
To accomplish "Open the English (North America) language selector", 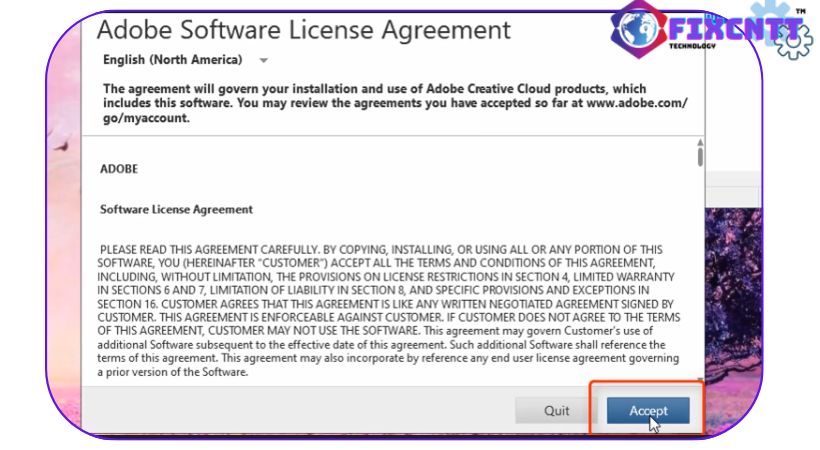I will click(173, 60).
